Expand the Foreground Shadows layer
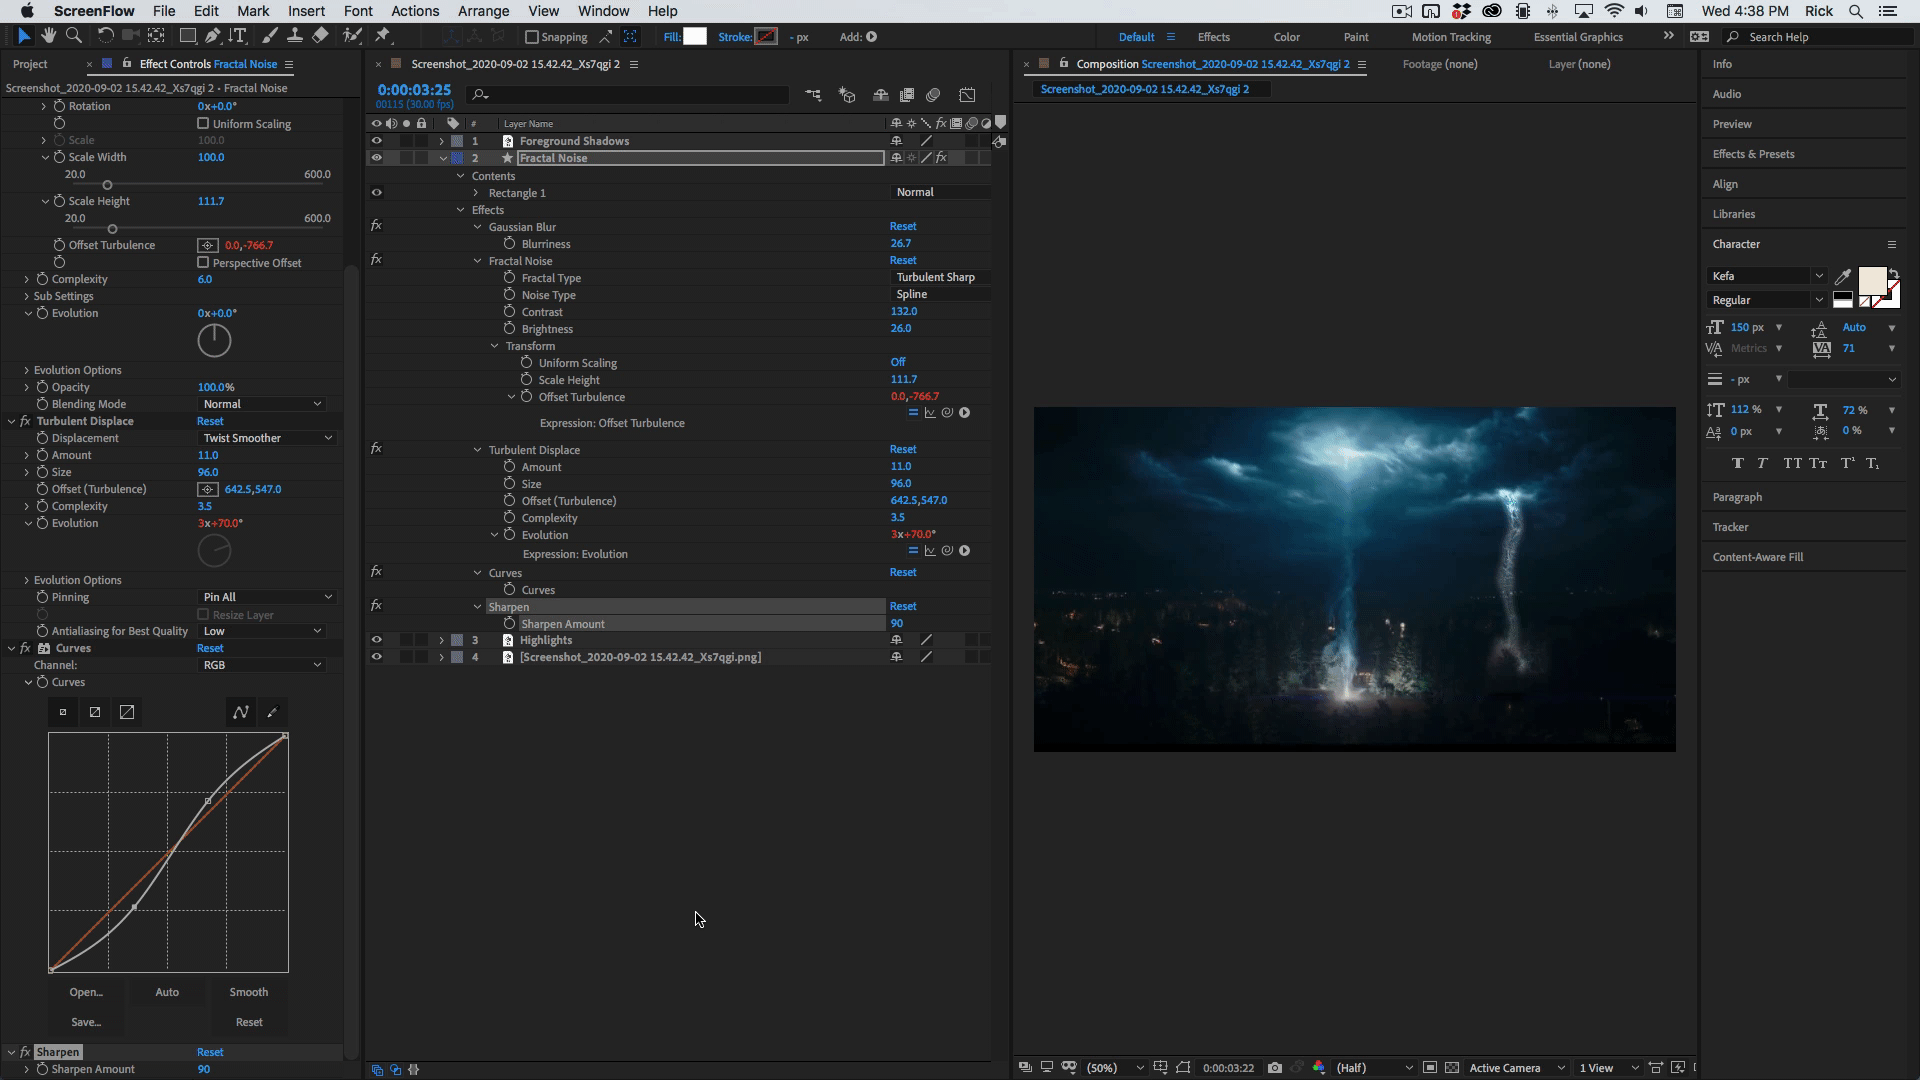Viewport: 1920px width, 1080px height. click(441, 141)
